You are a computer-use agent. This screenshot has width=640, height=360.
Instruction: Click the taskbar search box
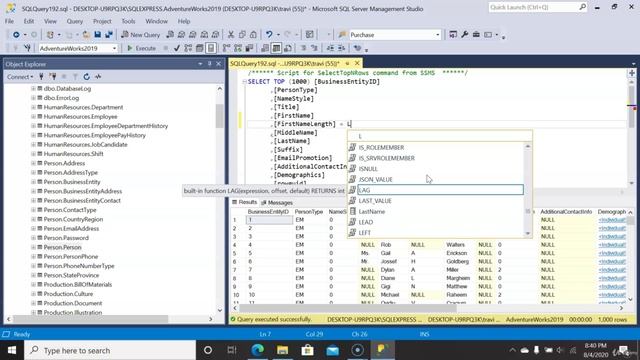[110, 350]
